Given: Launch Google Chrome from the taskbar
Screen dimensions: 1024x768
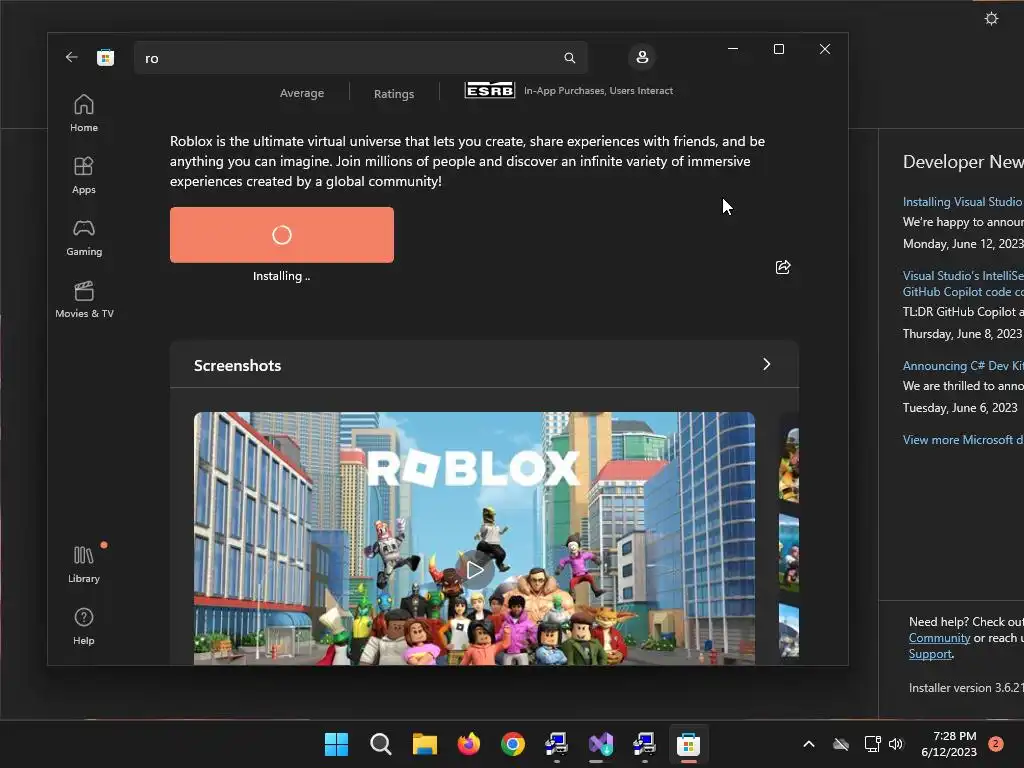Looking at the screenshot, I should pos(513,744).
